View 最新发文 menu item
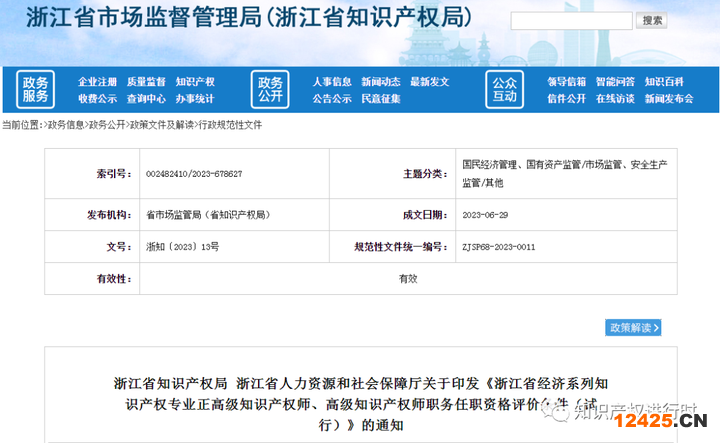 tap(429, 82)
